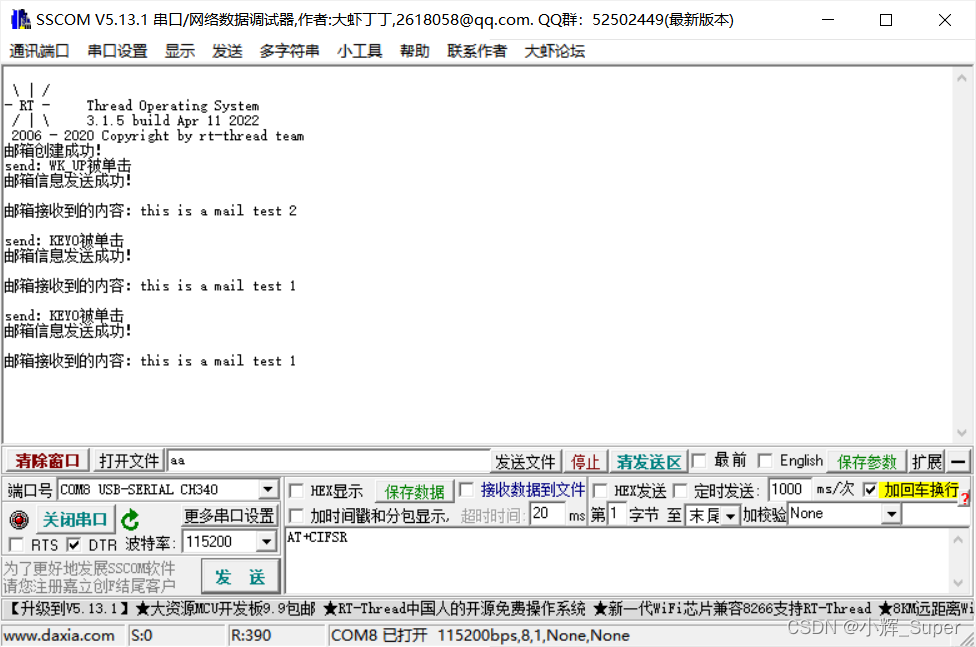Click the 打开文件 button
This screenshot has height=647, width=976.
click(129, 461)
